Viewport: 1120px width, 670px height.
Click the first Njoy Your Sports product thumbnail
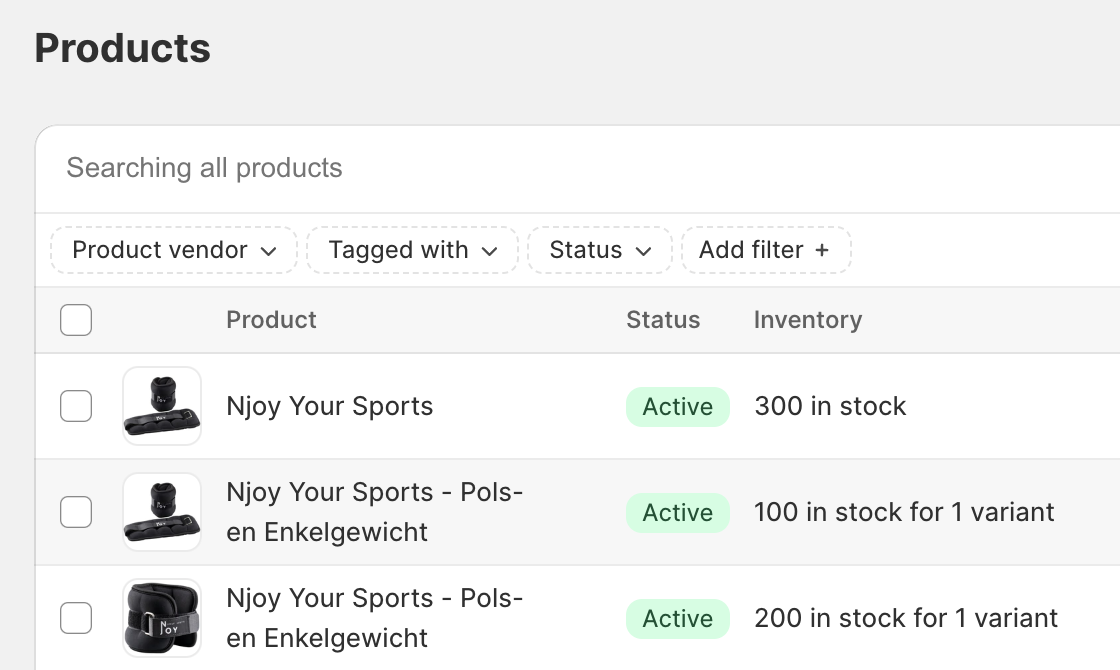tap(162, 406)
